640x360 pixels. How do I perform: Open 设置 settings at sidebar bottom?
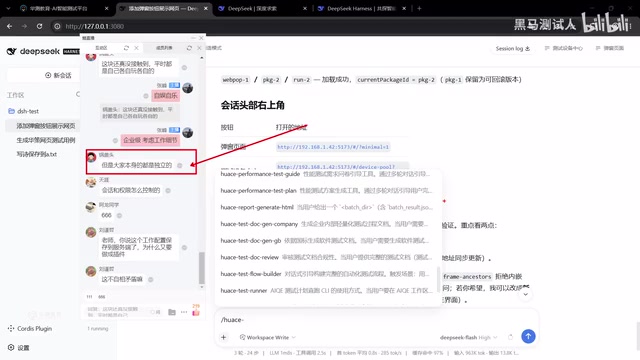coord(19,348)
